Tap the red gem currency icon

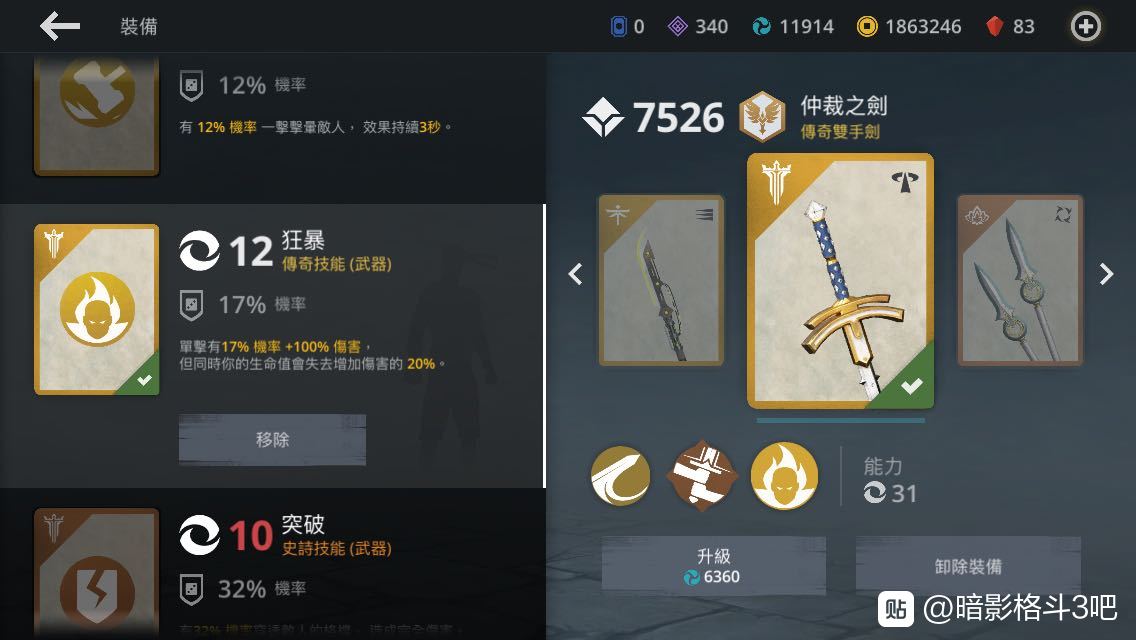tap(994, 27)
